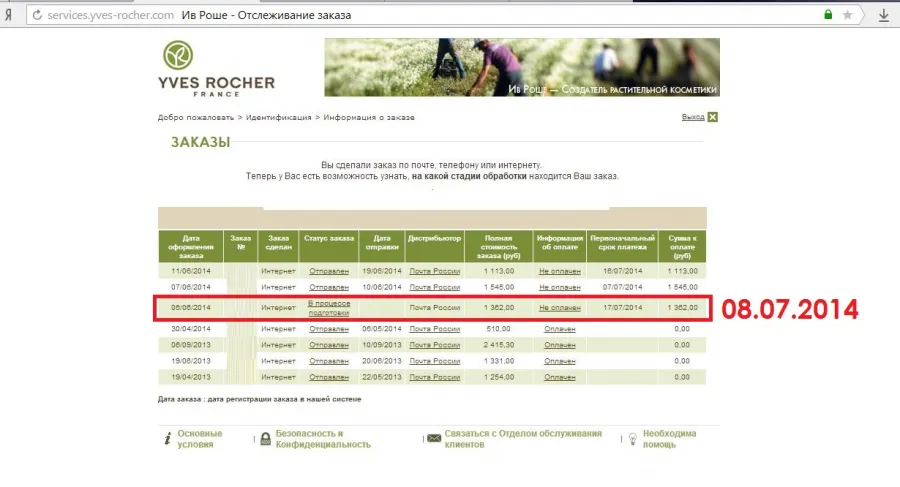The image size is (900, 487).
Task: Click В процессе подготовки status link
Action: pos(329,308)
